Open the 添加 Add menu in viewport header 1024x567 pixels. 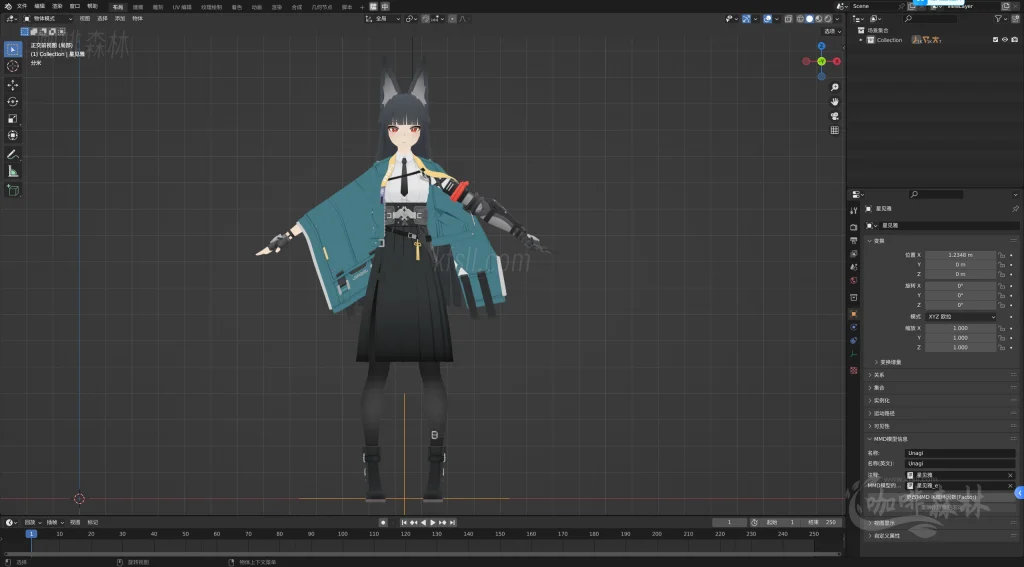pos(120,19)
